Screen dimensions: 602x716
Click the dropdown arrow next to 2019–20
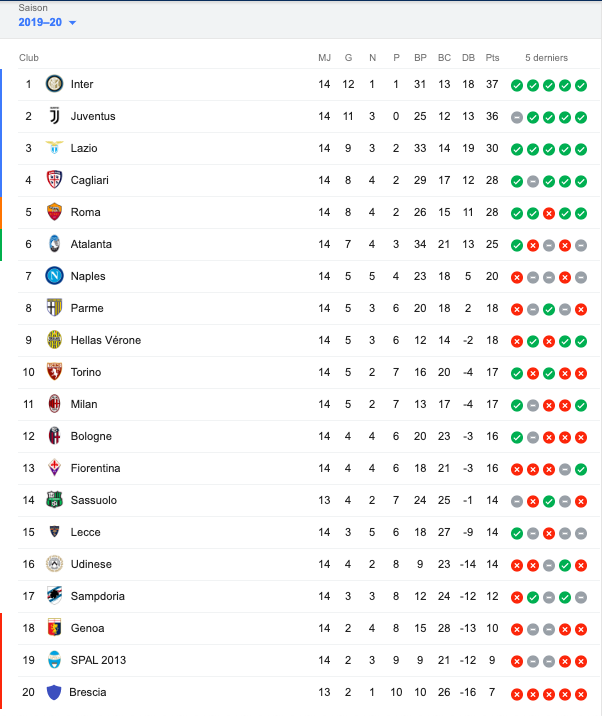[72, 23]
